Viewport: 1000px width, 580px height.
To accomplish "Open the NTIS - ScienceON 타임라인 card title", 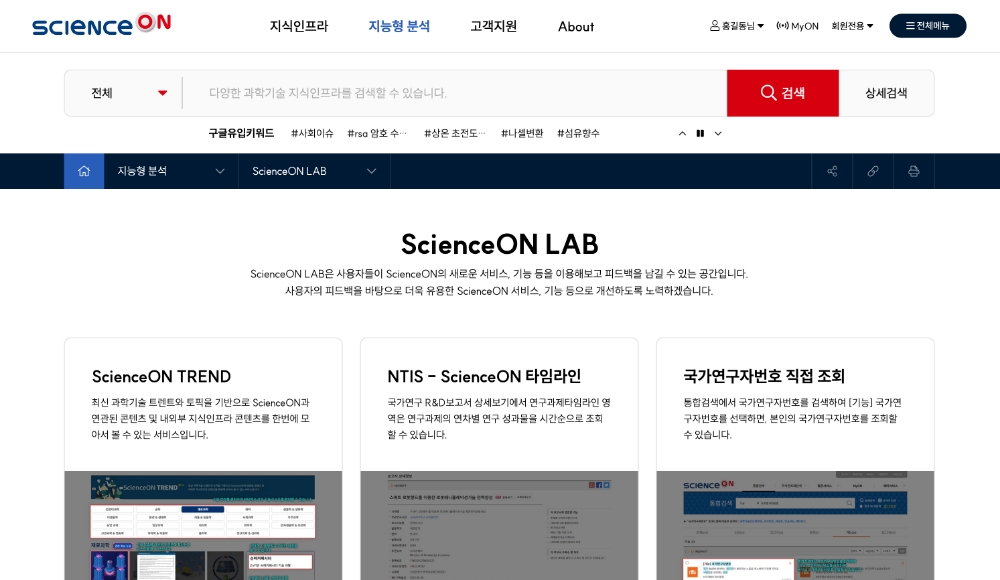I will point(484,376).
